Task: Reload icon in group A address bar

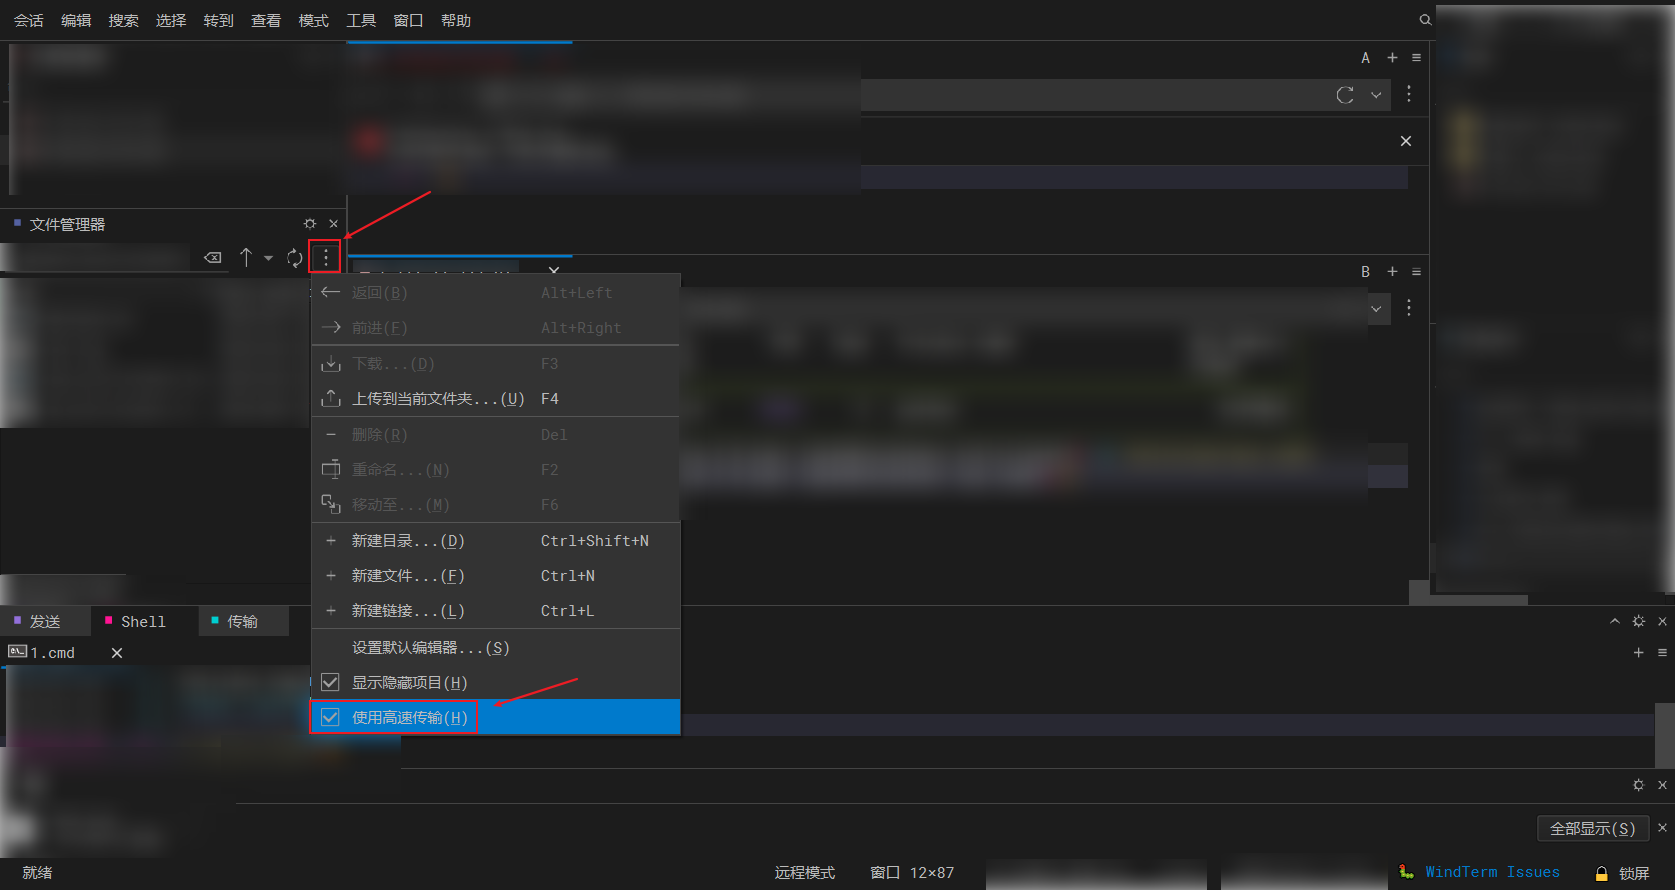Action: coord(1345,95)
